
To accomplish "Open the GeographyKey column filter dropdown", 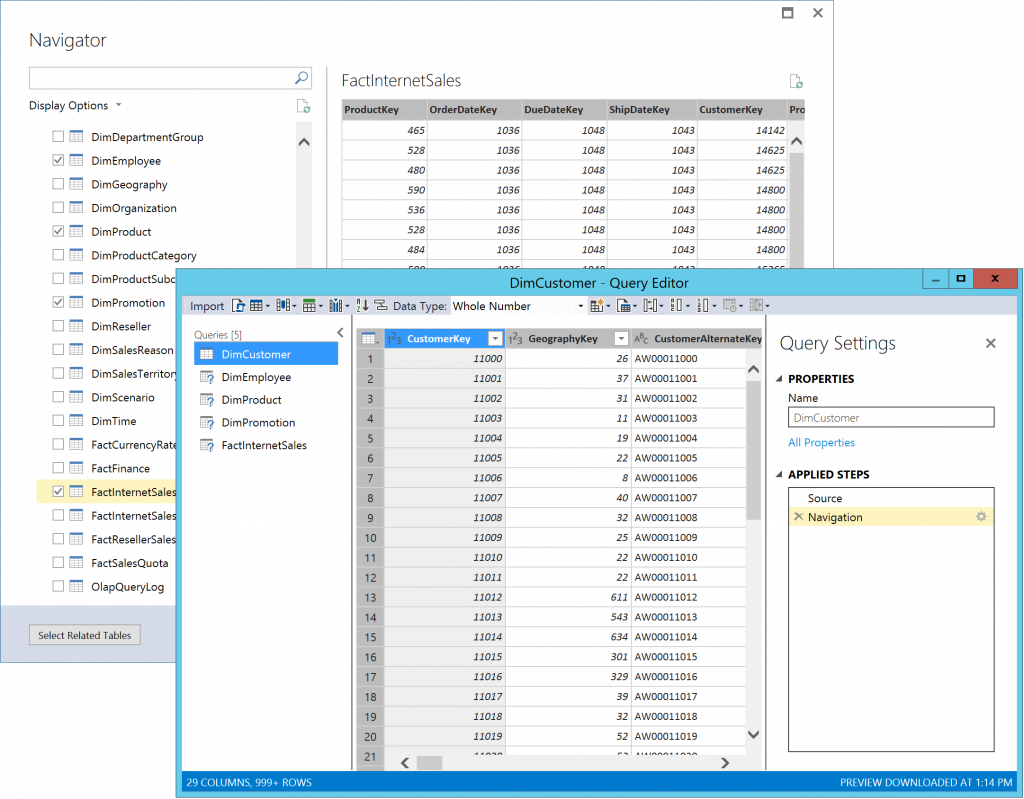I will (x=621, y=338).
